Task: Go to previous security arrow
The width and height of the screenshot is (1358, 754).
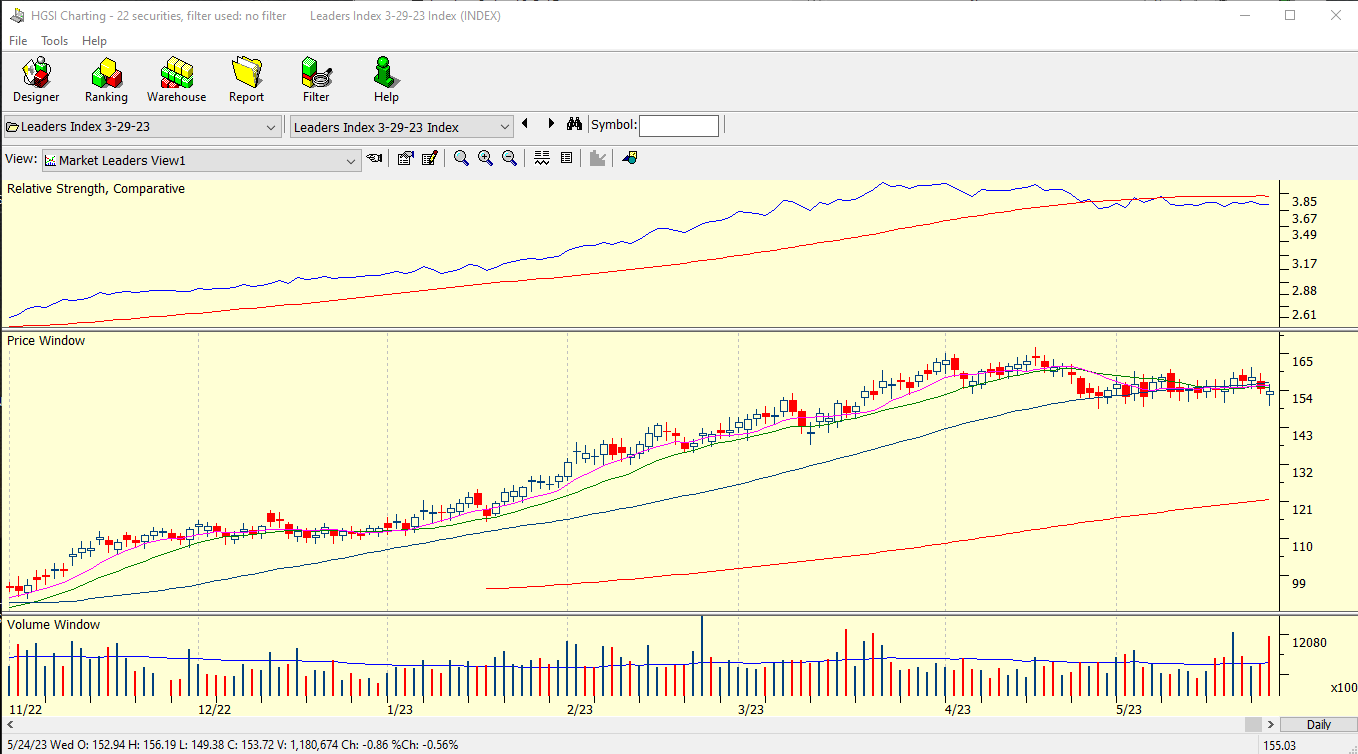Action: click(x=525, y=124)
